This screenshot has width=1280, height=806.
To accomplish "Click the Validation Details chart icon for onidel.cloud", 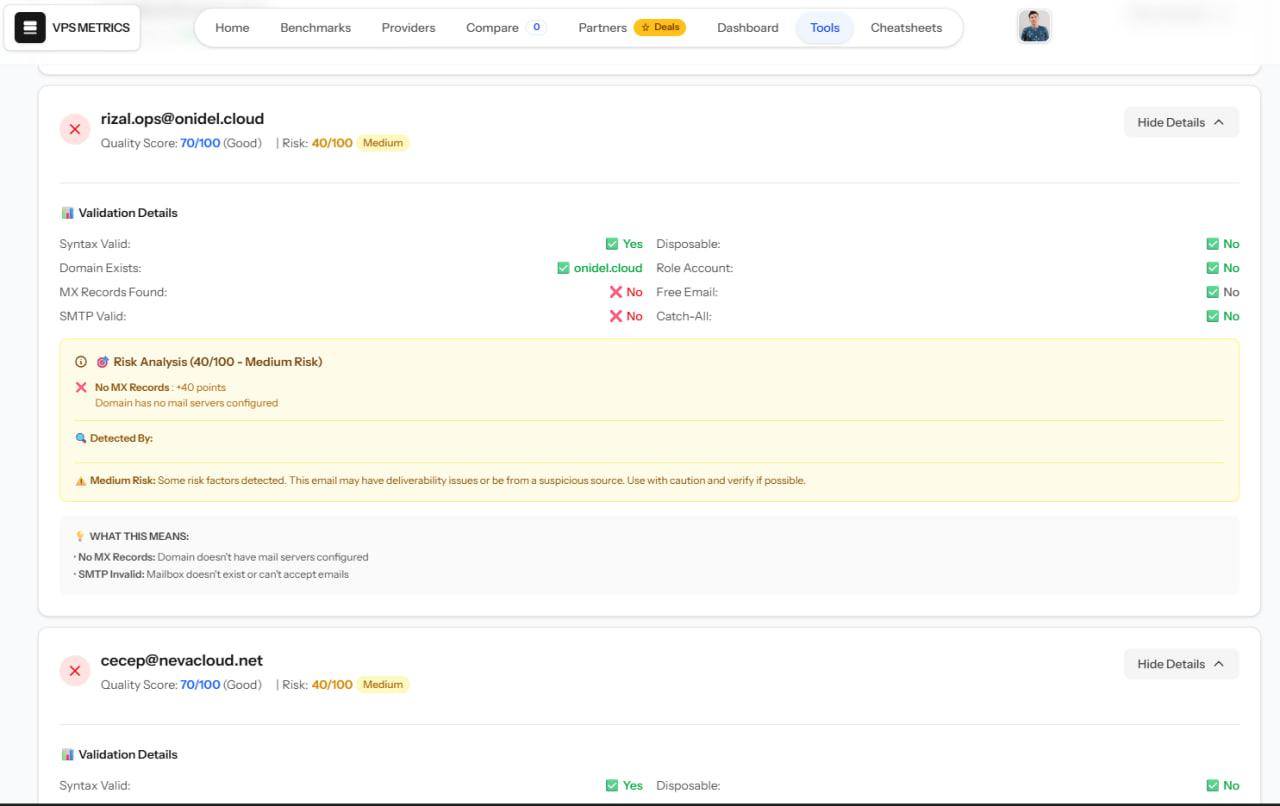I will click(x=67, y=213).
